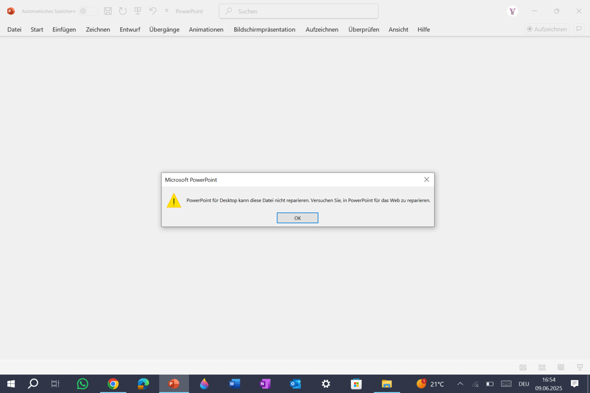Click the Aufzeichnen button at top right
Screen dimensions: 590x393
pos(547,29)
